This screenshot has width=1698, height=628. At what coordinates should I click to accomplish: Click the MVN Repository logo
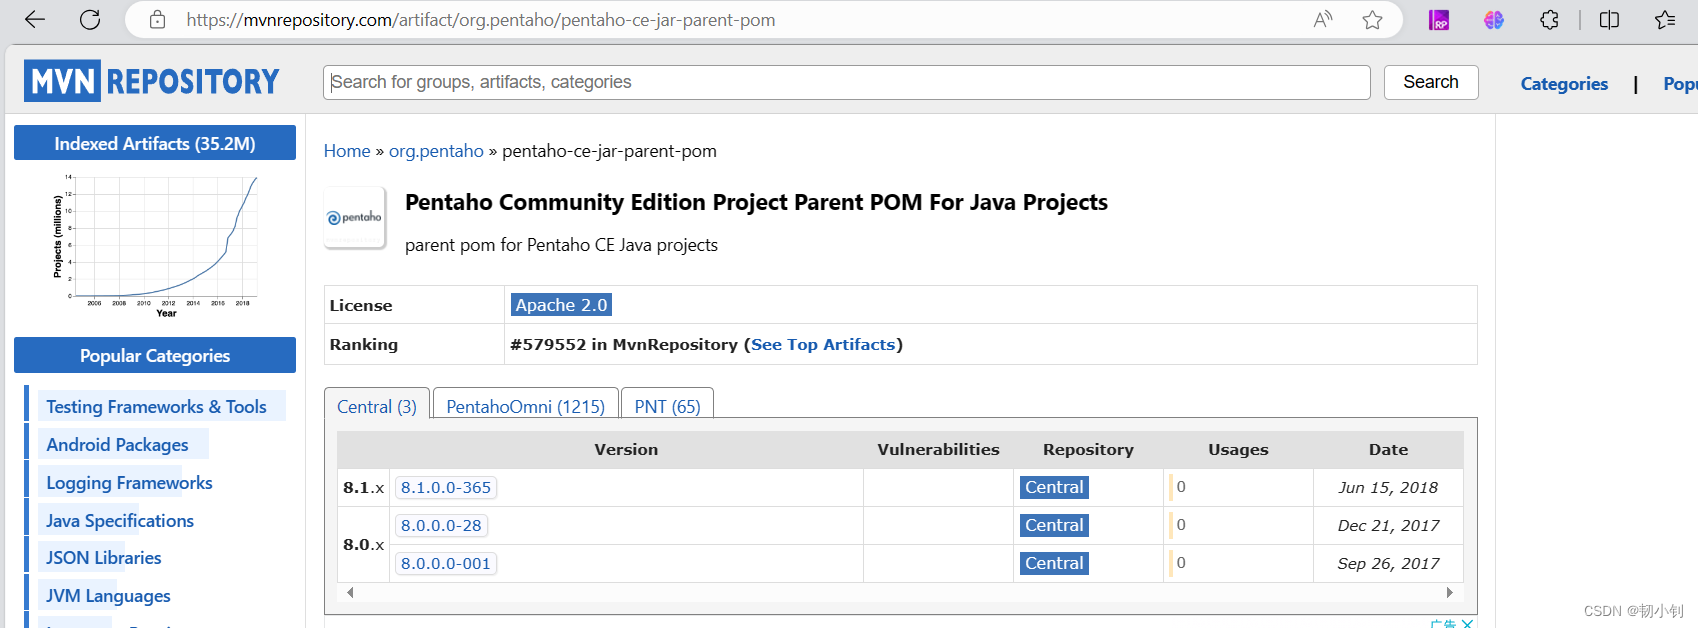click(x=152, y=81)
